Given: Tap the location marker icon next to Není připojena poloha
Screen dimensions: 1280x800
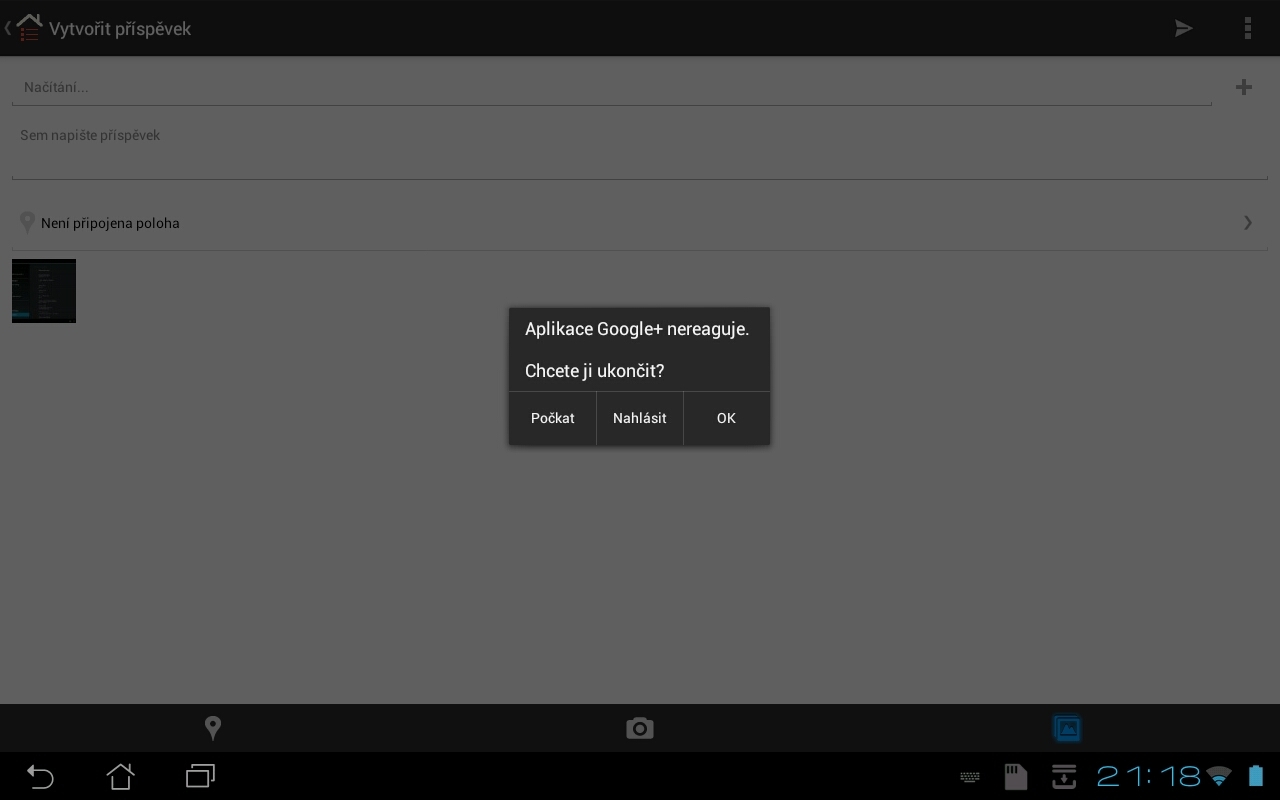Looking at the screenshot, I should click(27, 222).
